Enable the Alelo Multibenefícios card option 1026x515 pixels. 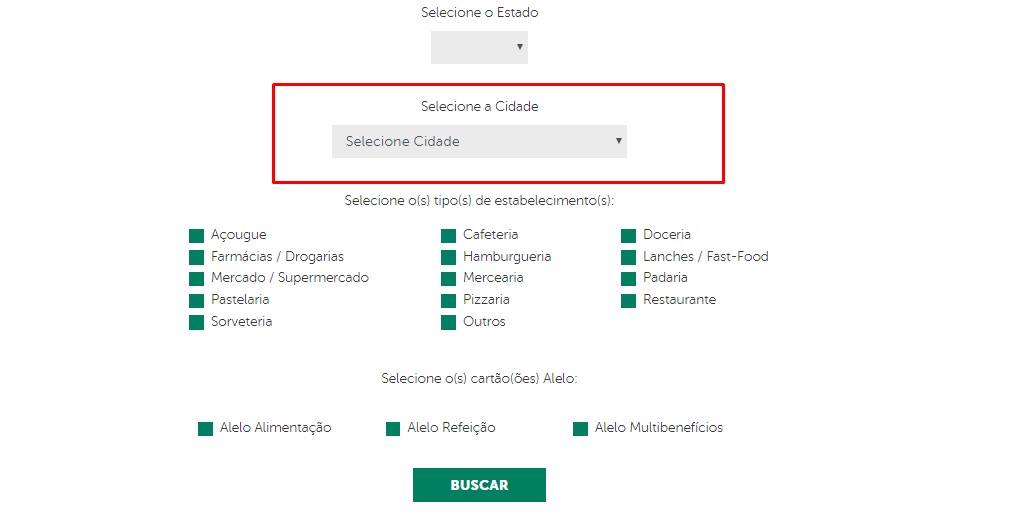tap(580, 429)
